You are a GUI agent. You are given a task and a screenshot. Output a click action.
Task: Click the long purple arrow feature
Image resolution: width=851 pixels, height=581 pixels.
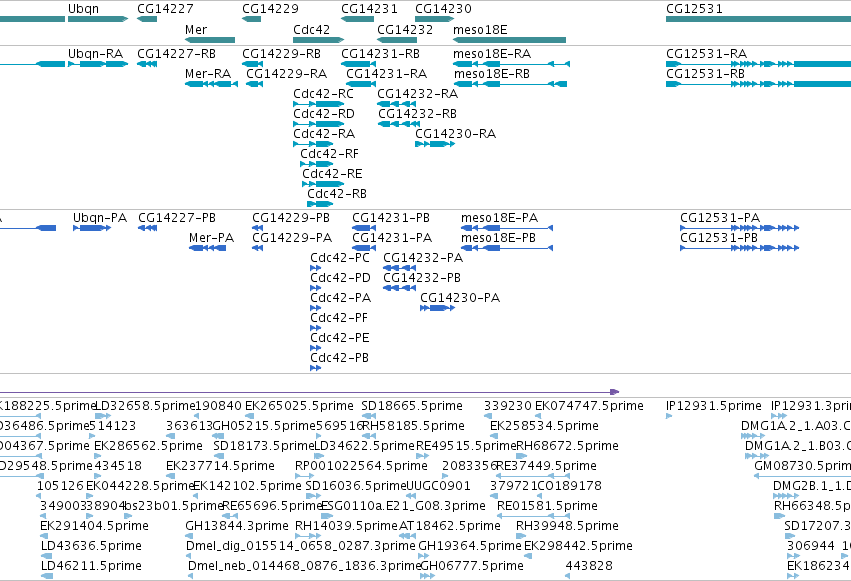point(309,392)
